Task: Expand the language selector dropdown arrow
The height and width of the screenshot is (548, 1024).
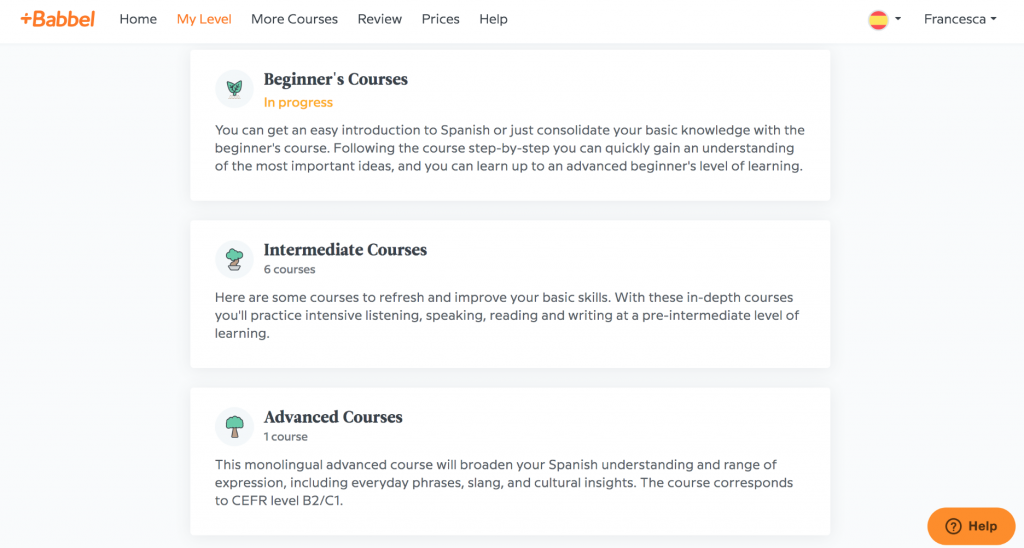Action: (x=898, y=19)
